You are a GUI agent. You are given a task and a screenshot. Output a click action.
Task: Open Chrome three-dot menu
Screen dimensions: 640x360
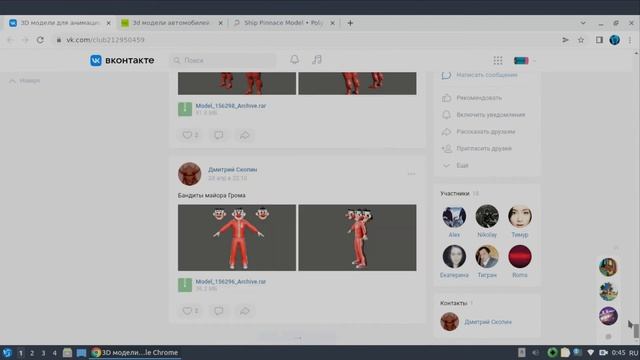pyautogui.click(x=630, y=40)
